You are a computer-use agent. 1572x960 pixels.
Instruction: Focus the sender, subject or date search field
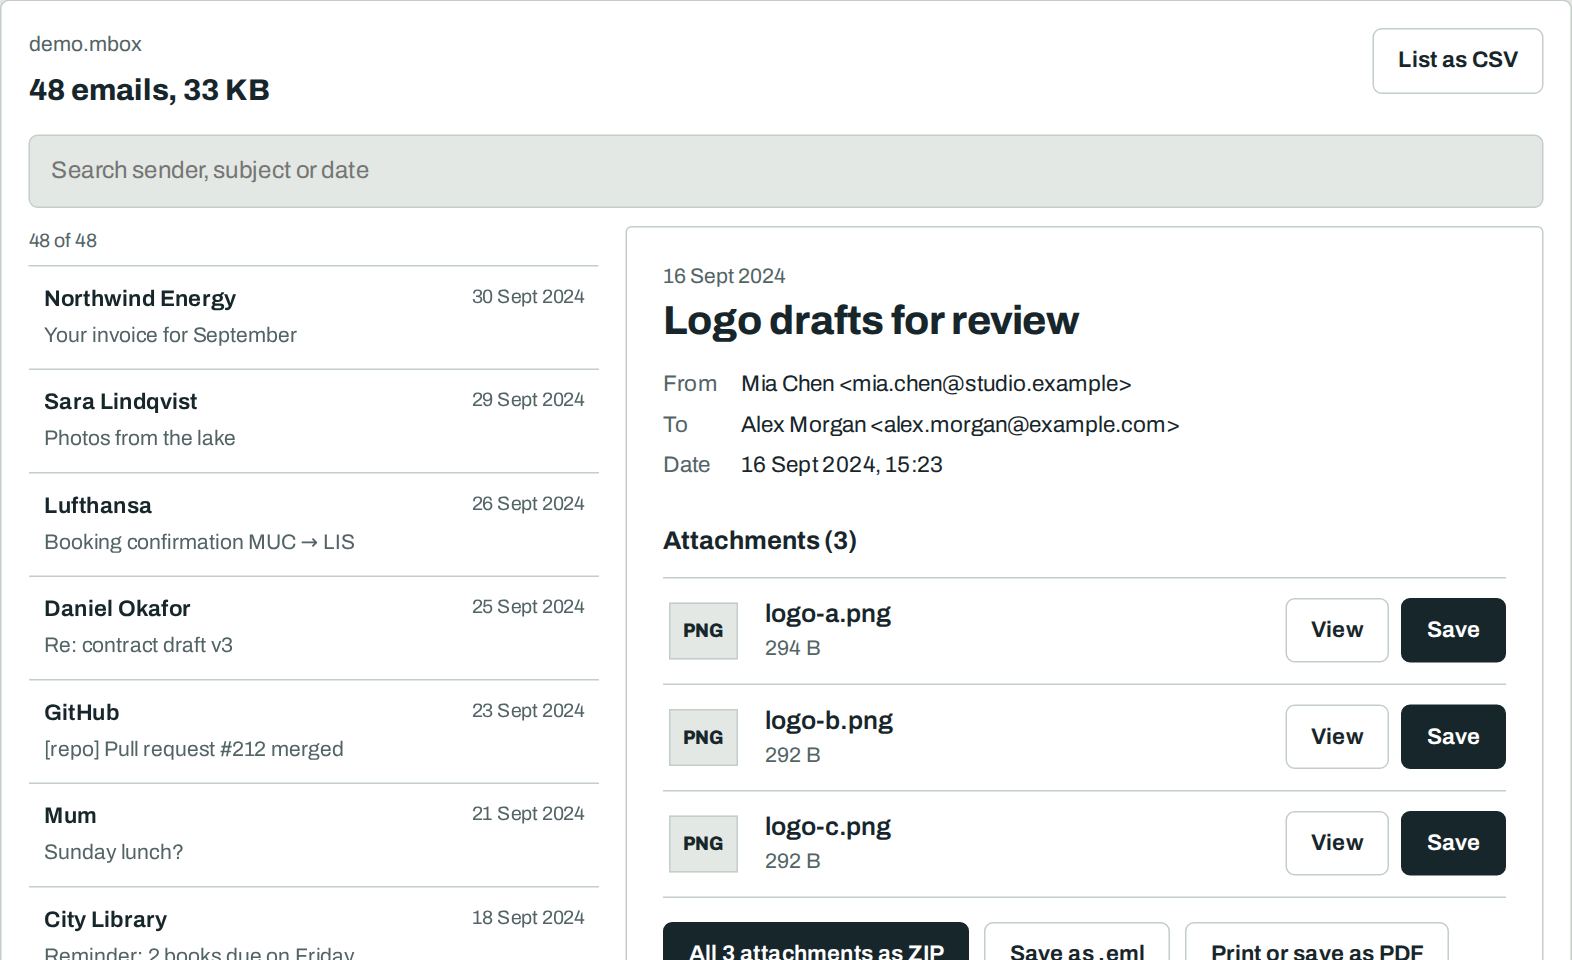785,171
